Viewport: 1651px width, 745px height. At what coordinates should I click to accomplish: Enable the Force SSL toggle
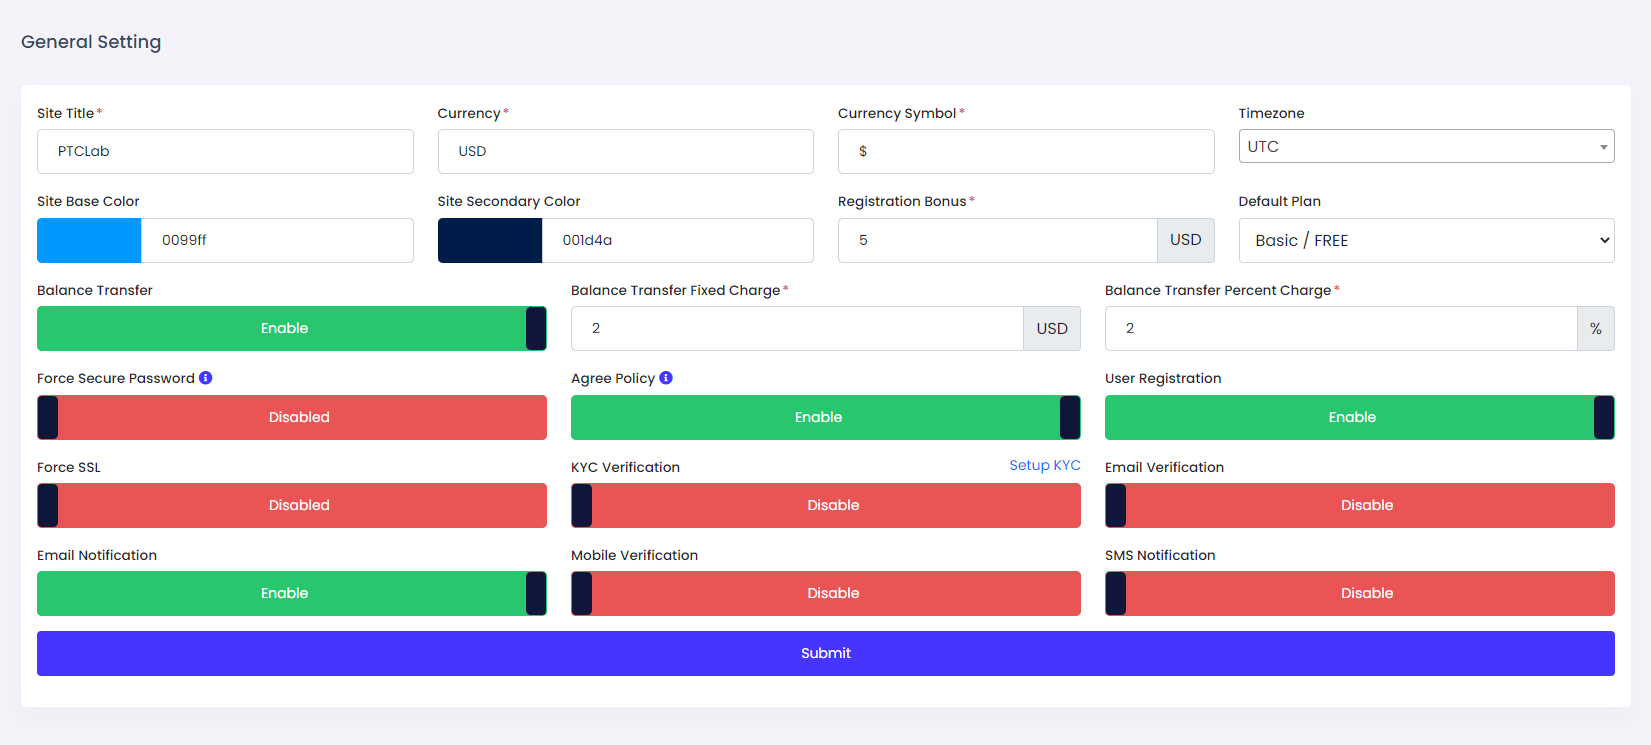291,505
